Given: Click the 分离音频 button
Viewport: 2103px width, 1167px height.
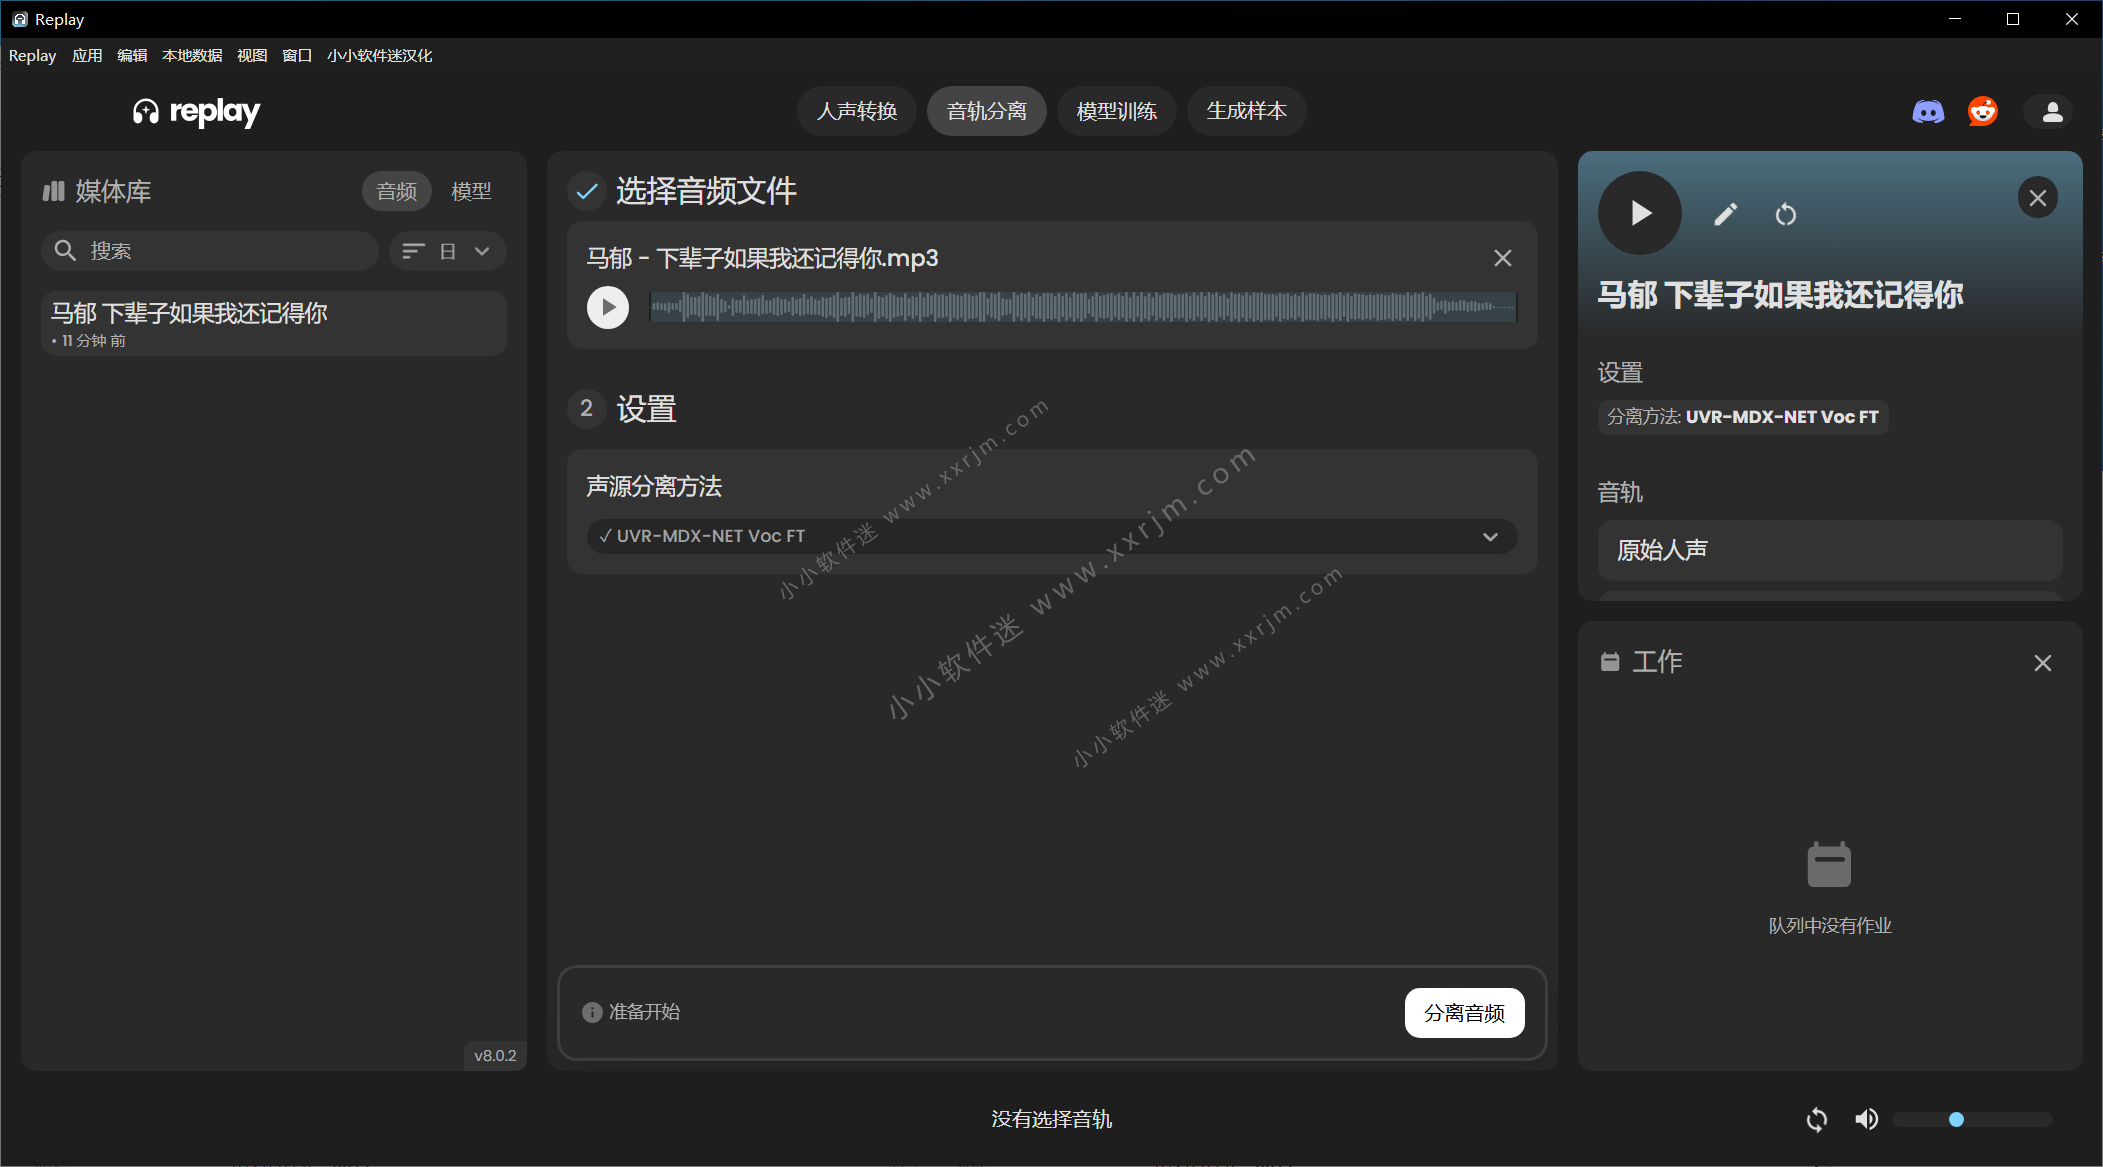Looking at the screenshot, I should [x=1464, y=1013].
